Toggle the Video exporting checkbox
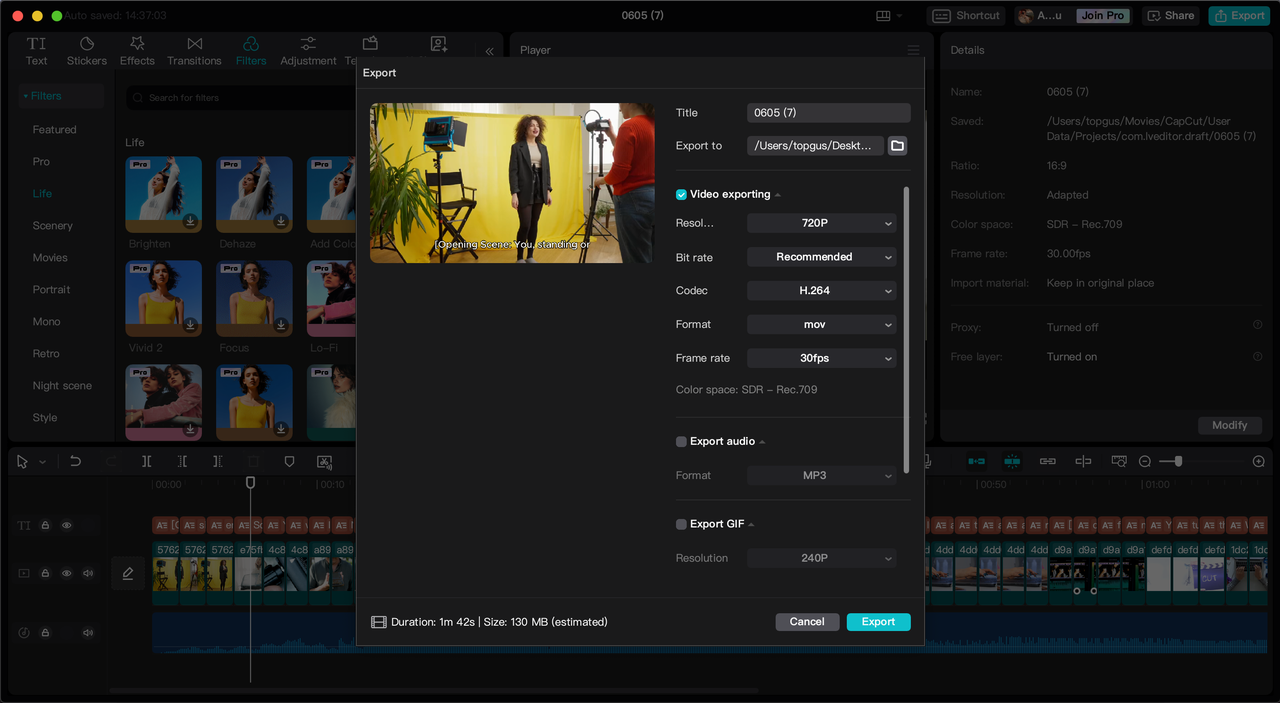The width and height of the screenshot is (1280, 703). tap(681, 194)
